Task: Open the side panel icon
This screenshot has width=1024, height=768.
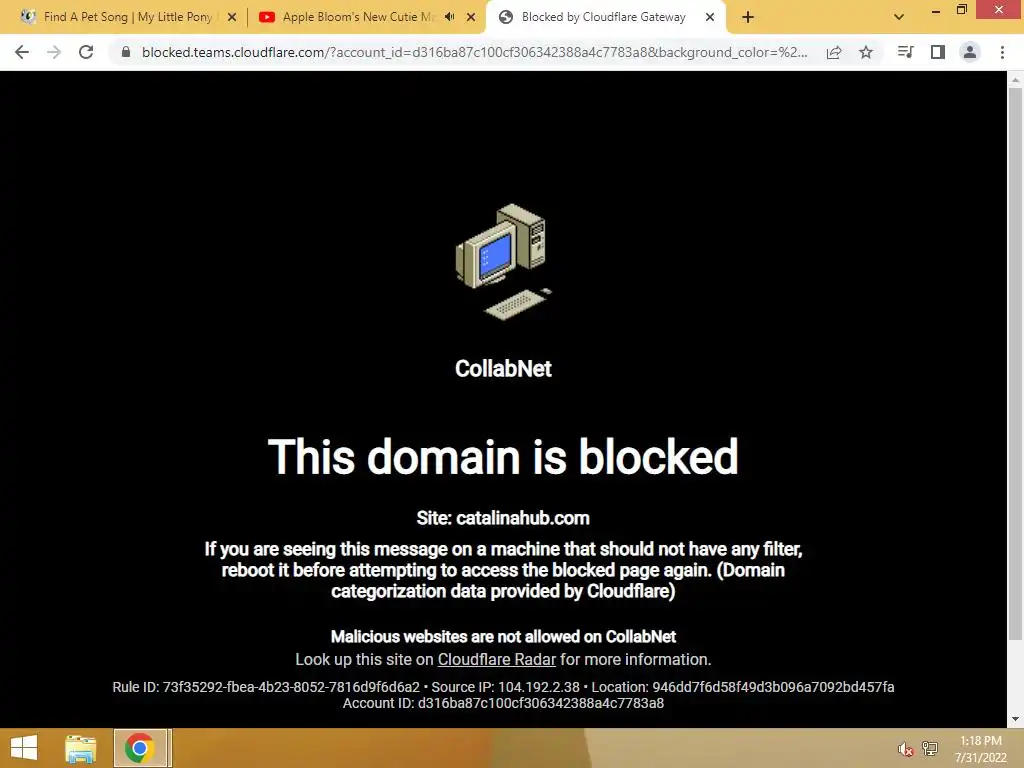Action: click(938, 52)
